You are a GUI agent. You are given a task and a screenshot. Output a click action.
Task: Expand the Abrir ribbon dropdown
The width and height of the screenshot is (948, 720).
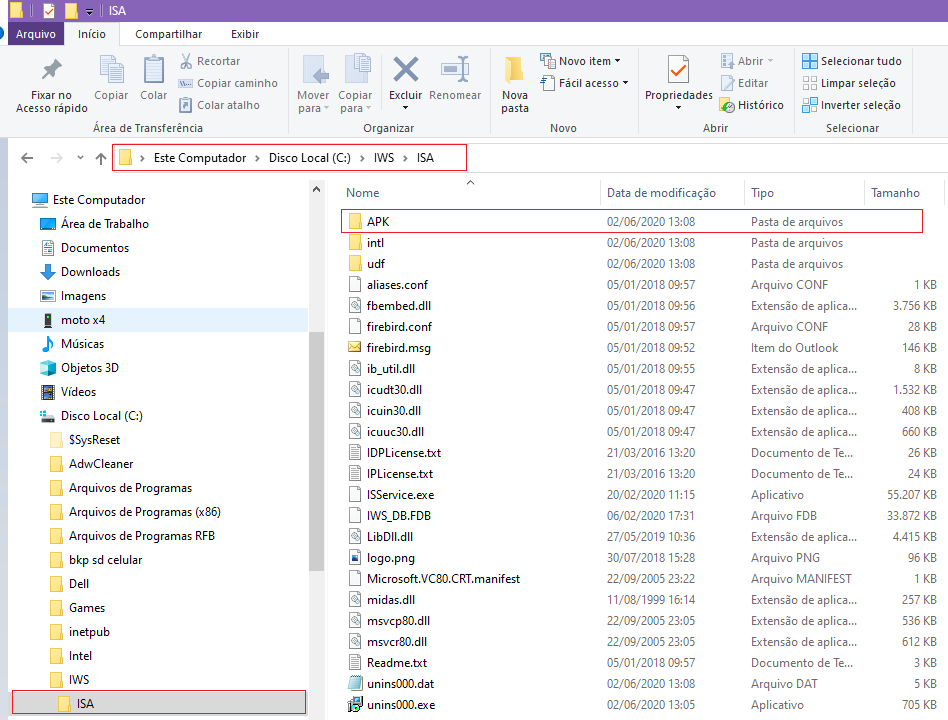pos(770,61)
